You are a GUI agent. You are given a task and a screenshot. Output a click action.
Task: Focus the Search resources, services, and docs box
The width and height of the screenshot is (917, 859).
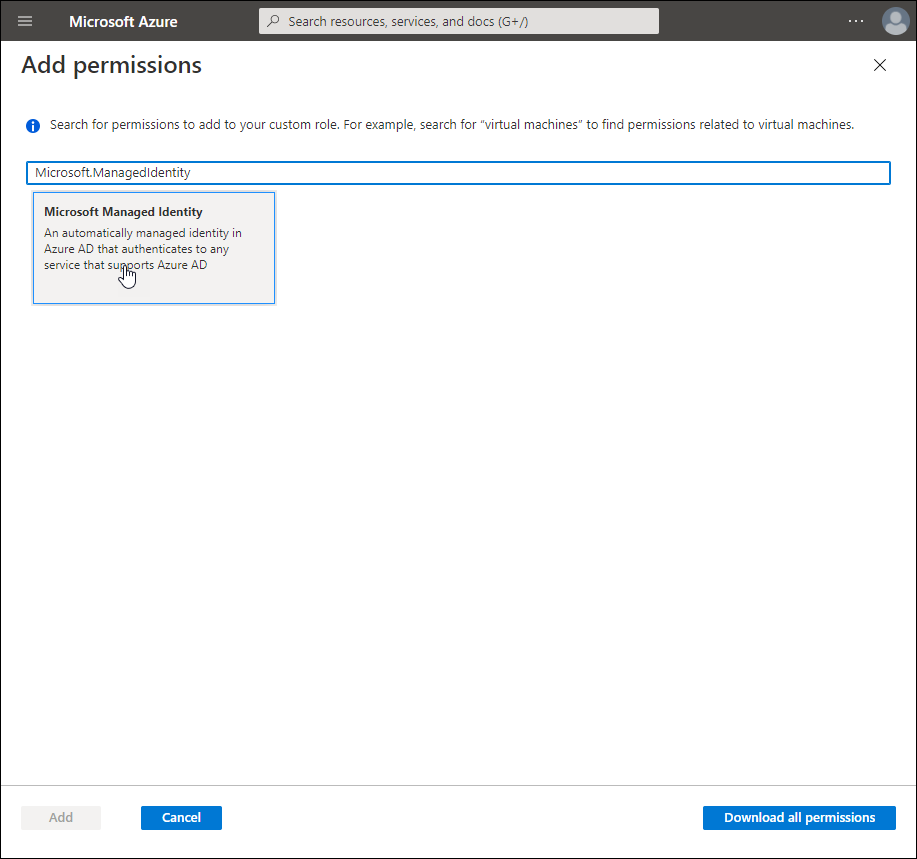(465, 21)
